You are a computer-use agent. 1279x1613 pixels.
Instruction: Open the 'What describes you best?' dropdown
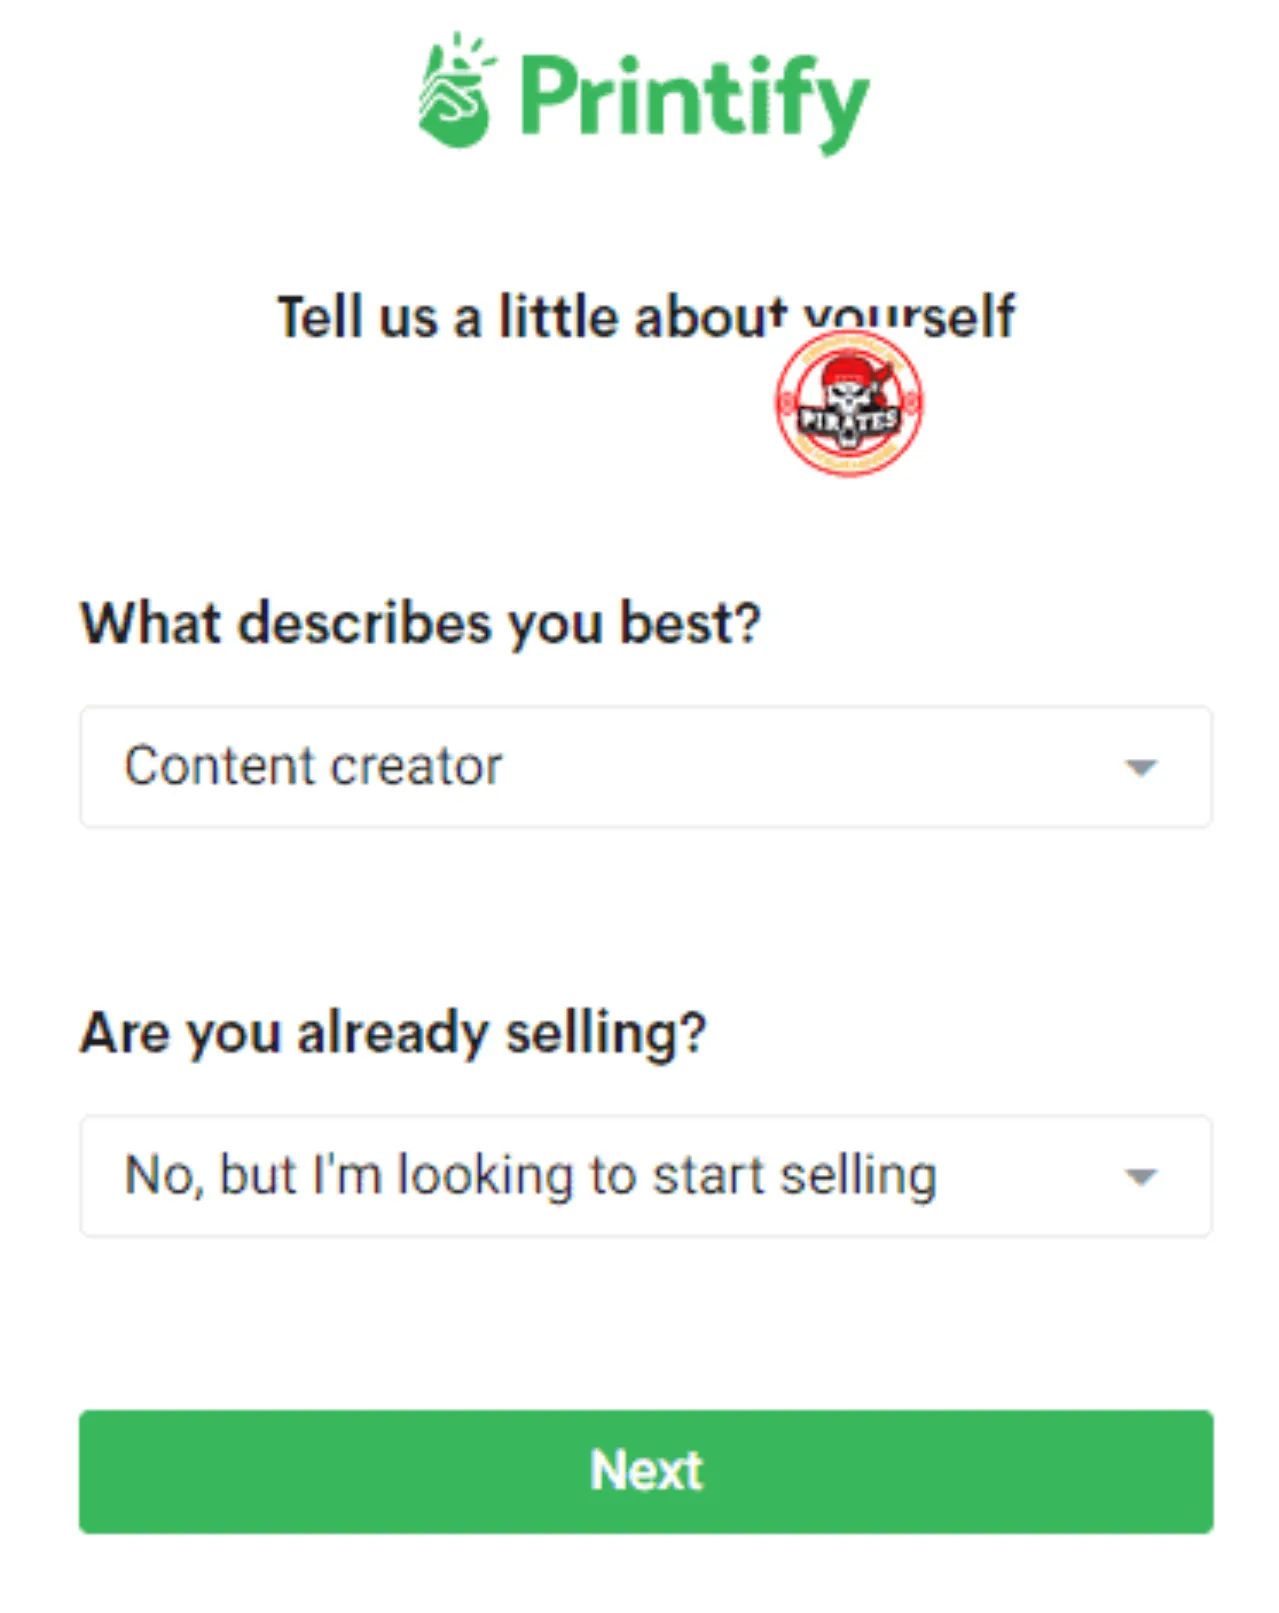click(x=646, y=767)
